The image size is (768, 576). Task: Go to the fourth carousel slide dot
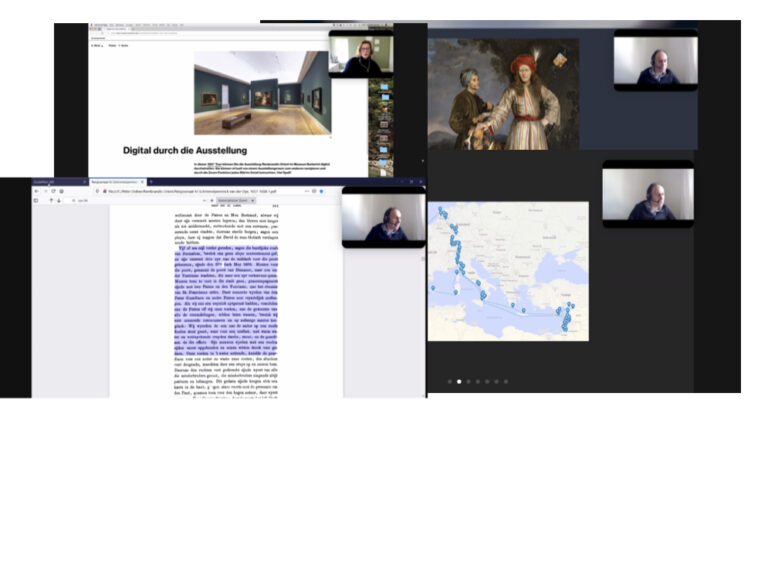point(478,382)
